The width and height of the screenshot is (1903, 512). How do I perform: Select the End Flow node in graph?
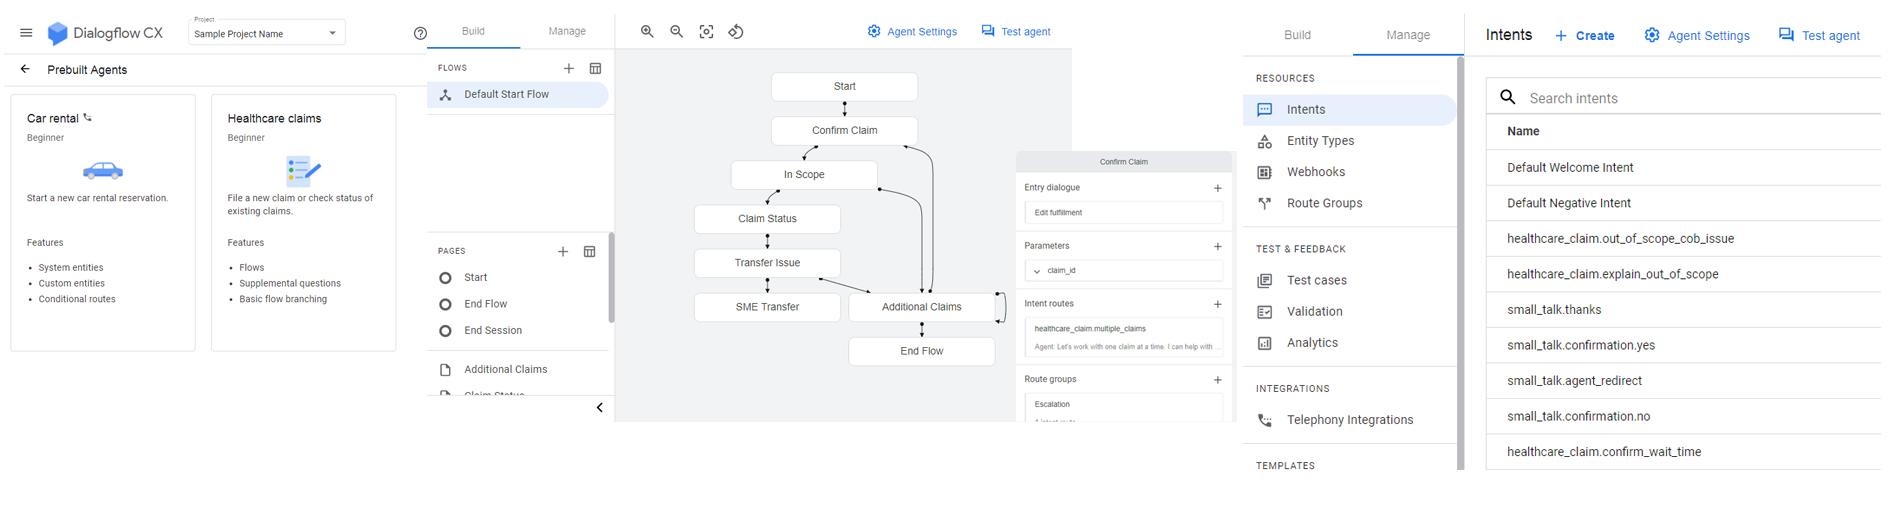tap(921, 351)
